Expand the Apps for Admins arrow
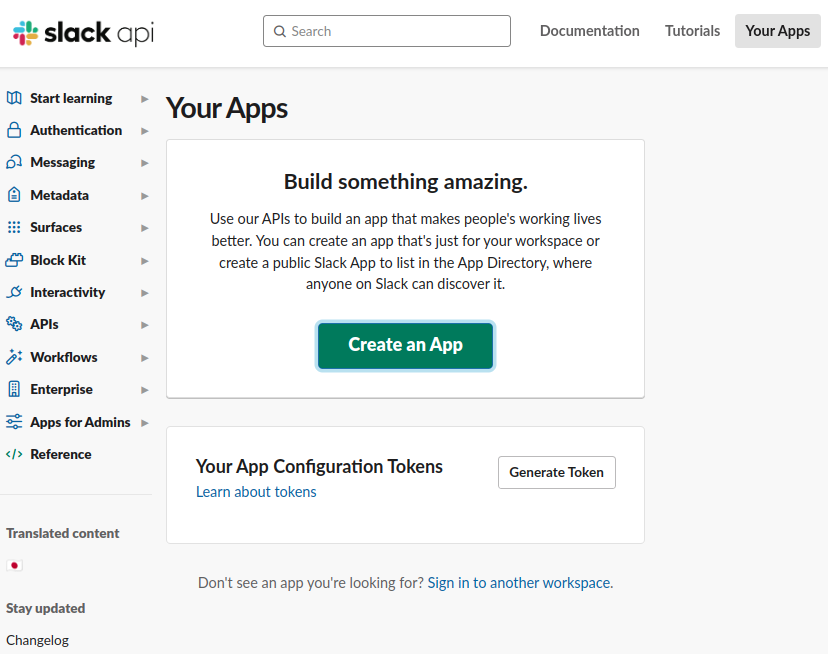The height and width of the screenshot is (654, 828). click(x=145, y=423)
